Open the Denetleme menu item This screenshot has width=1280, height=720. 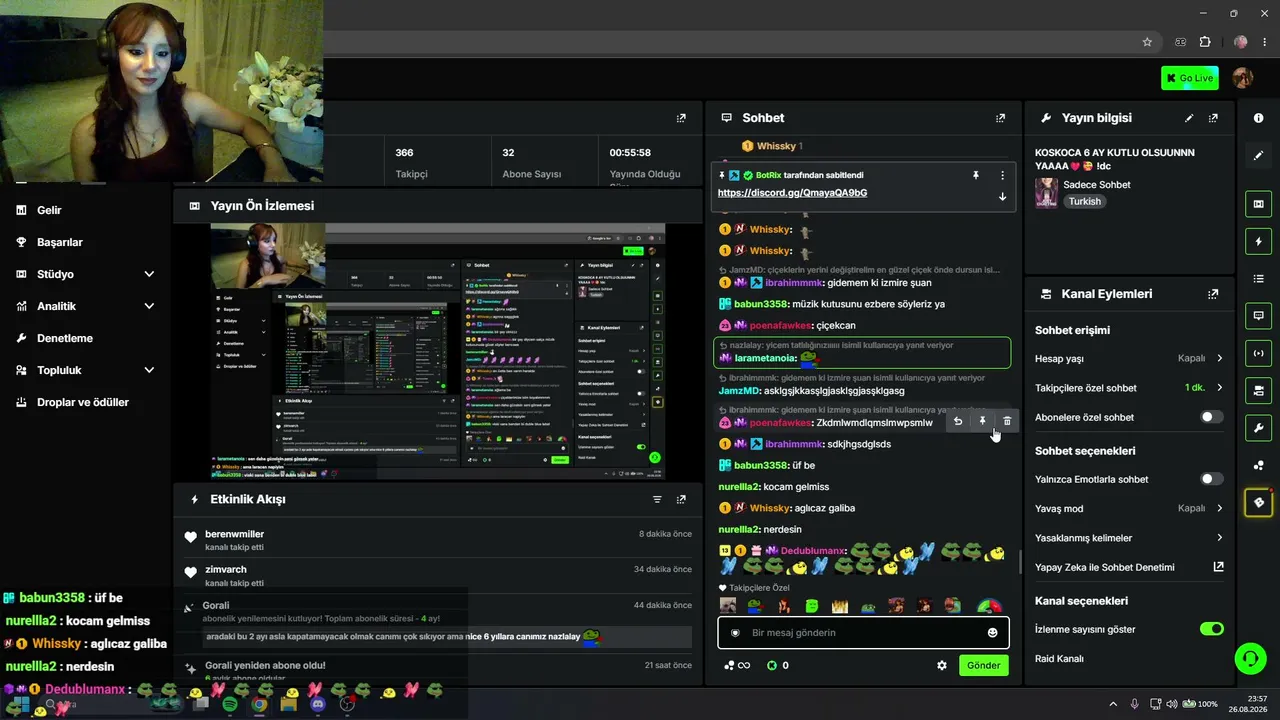point(65,338)
